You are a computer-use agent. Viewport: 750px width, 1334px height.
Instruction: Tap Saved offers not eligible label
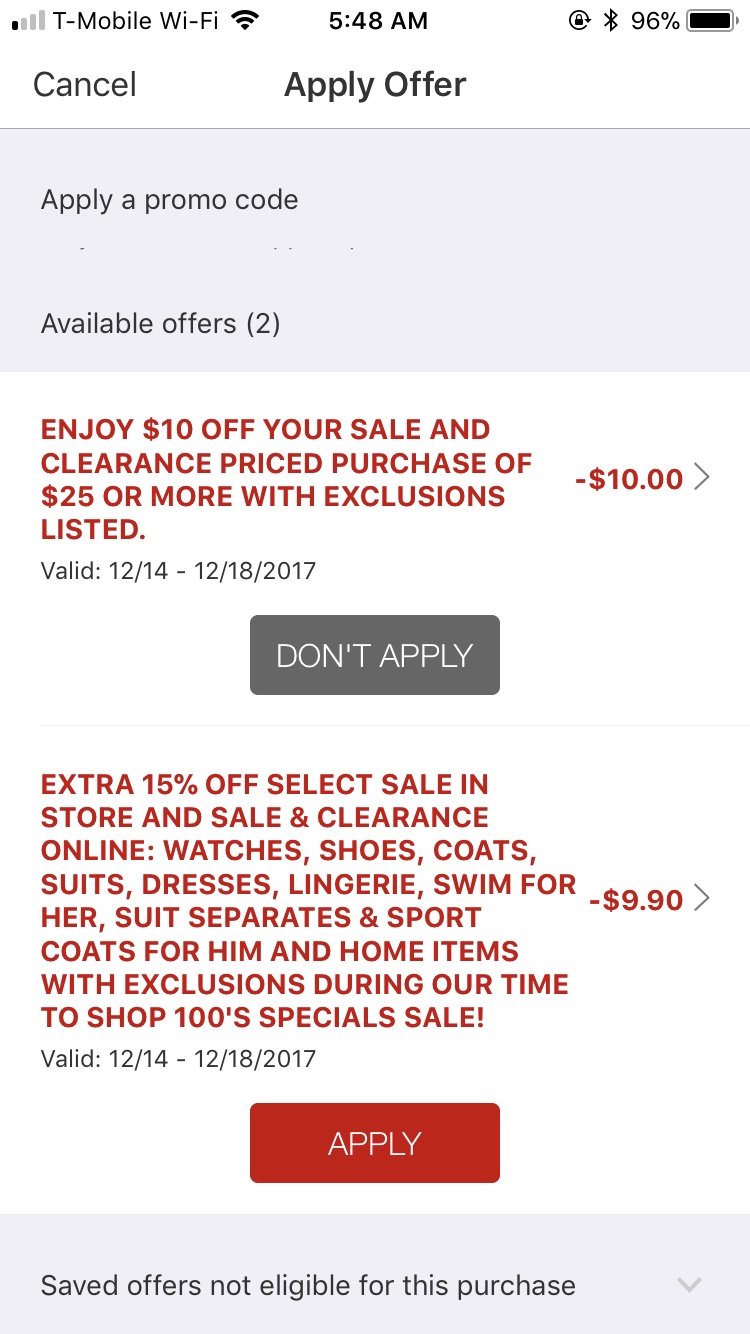(x=308, y=1285)
